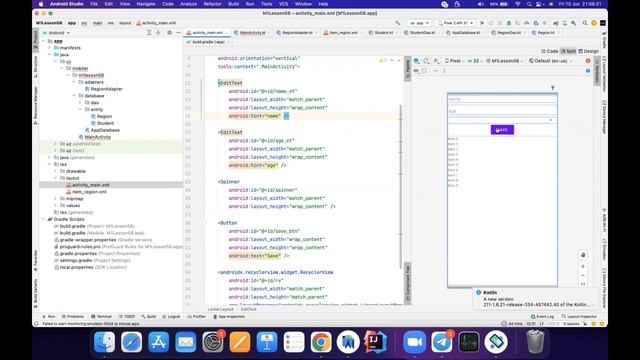640x360 pixels.
Task: Select item_region.xml in project tree
Action: 87,192
